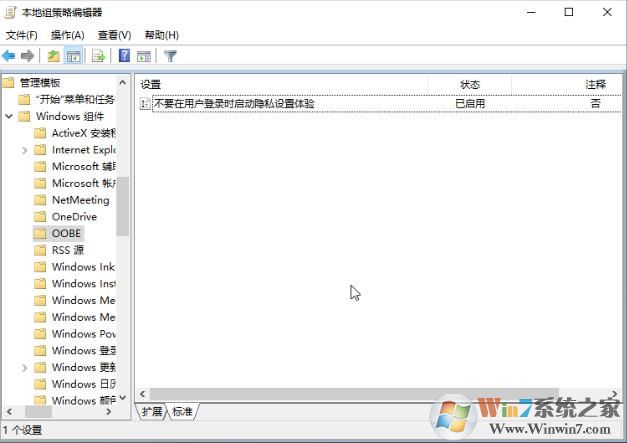Click the OOBE folder icon
627x443 pixels.
(x=40, y=233)
